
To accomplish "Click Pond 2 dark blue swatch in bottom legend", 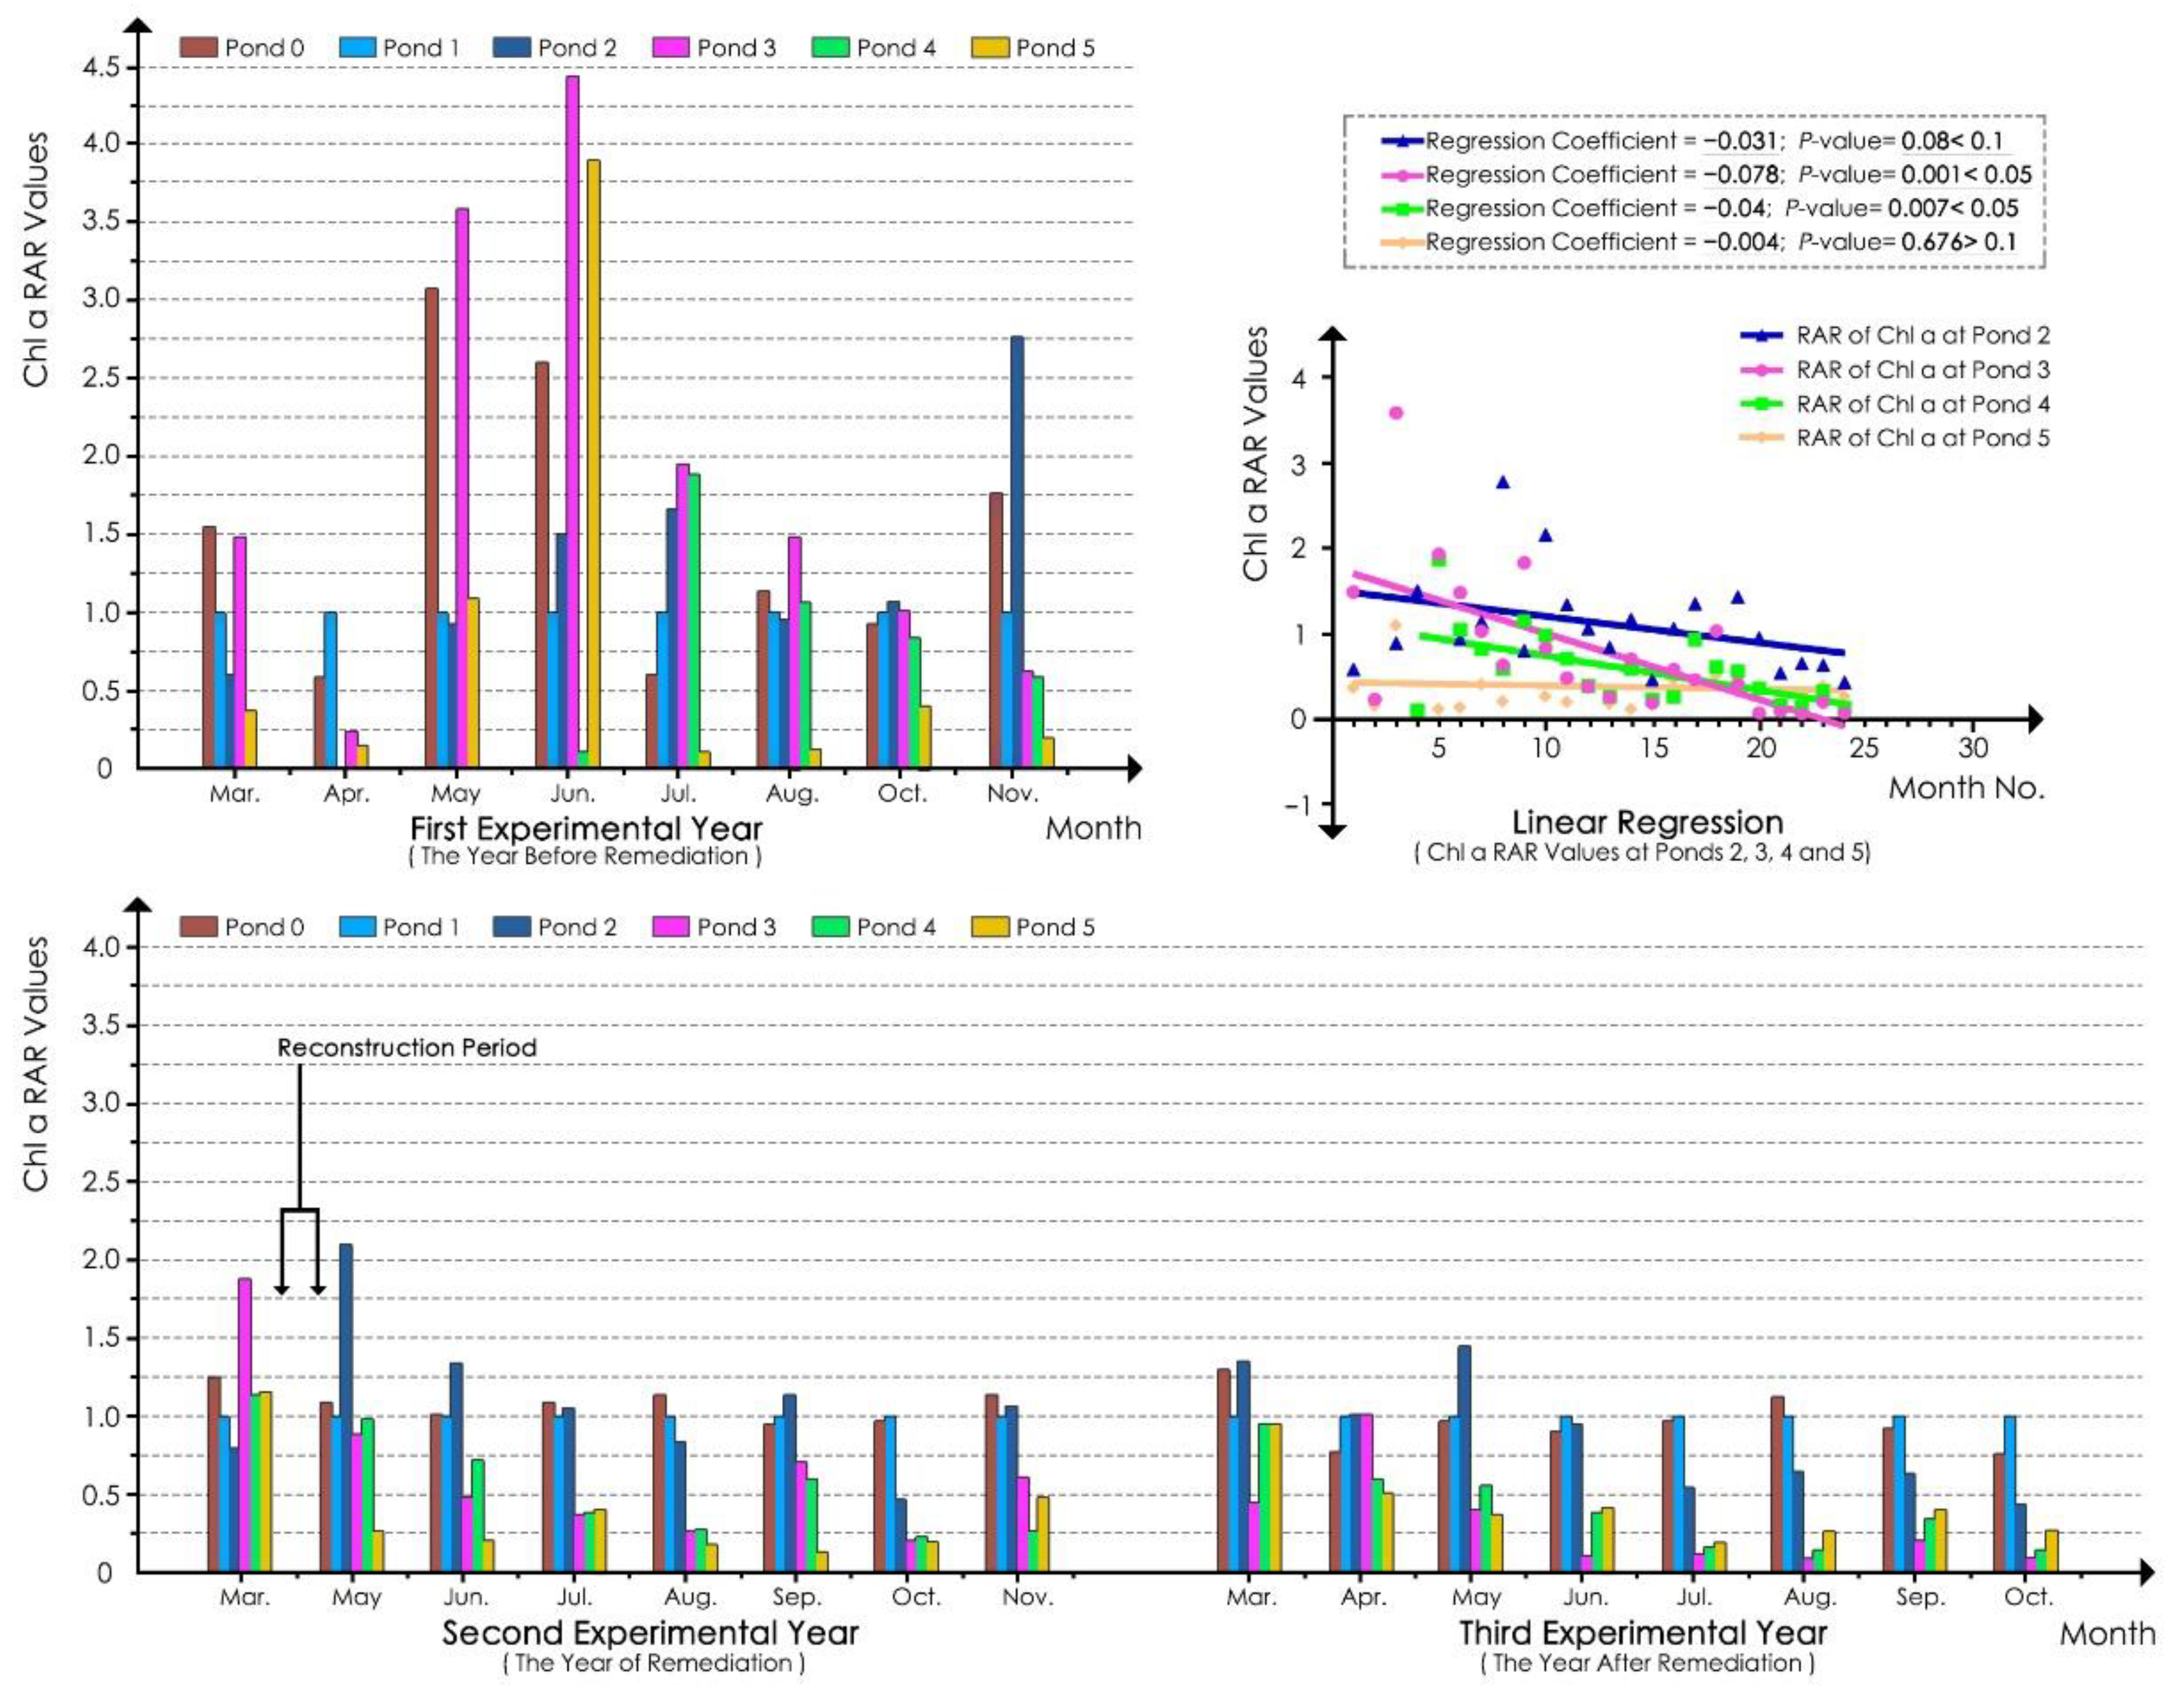I will pyautogui.click(x=512, y=927).
